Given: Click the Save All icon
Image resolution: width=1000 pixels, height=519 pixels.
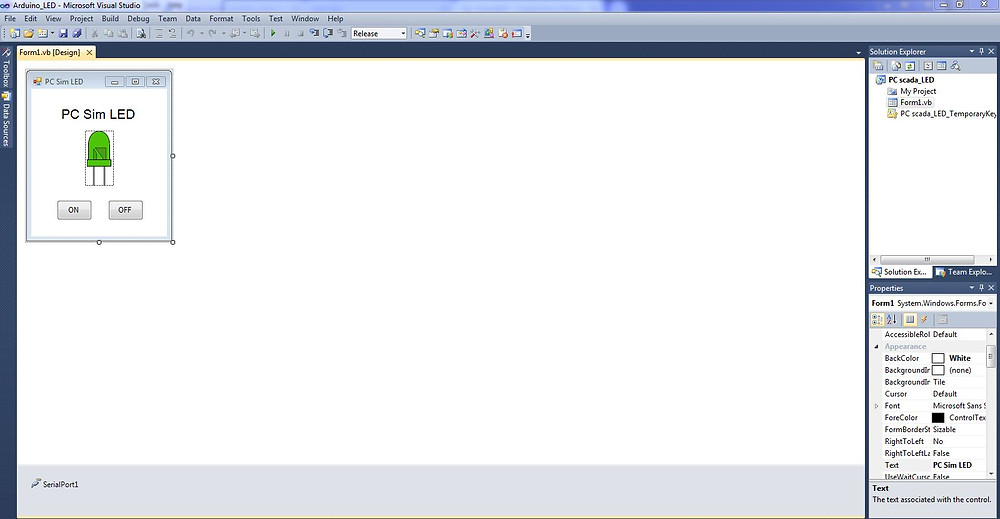Looking at the screenshot, I should click(77, 33).
